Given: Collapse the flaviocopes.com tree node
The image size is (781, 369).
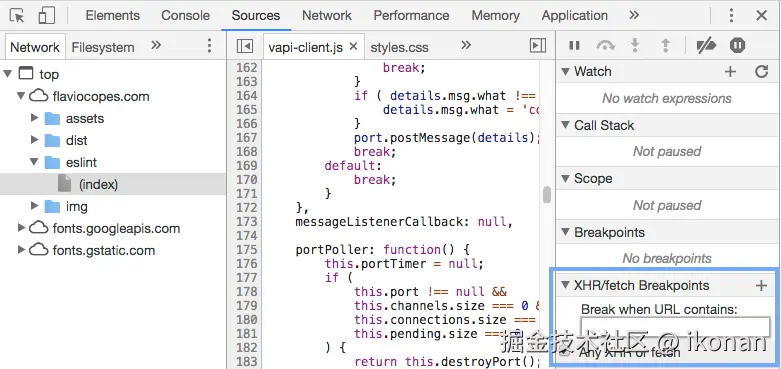Looking at the screenshot, I should click(20, 96).
